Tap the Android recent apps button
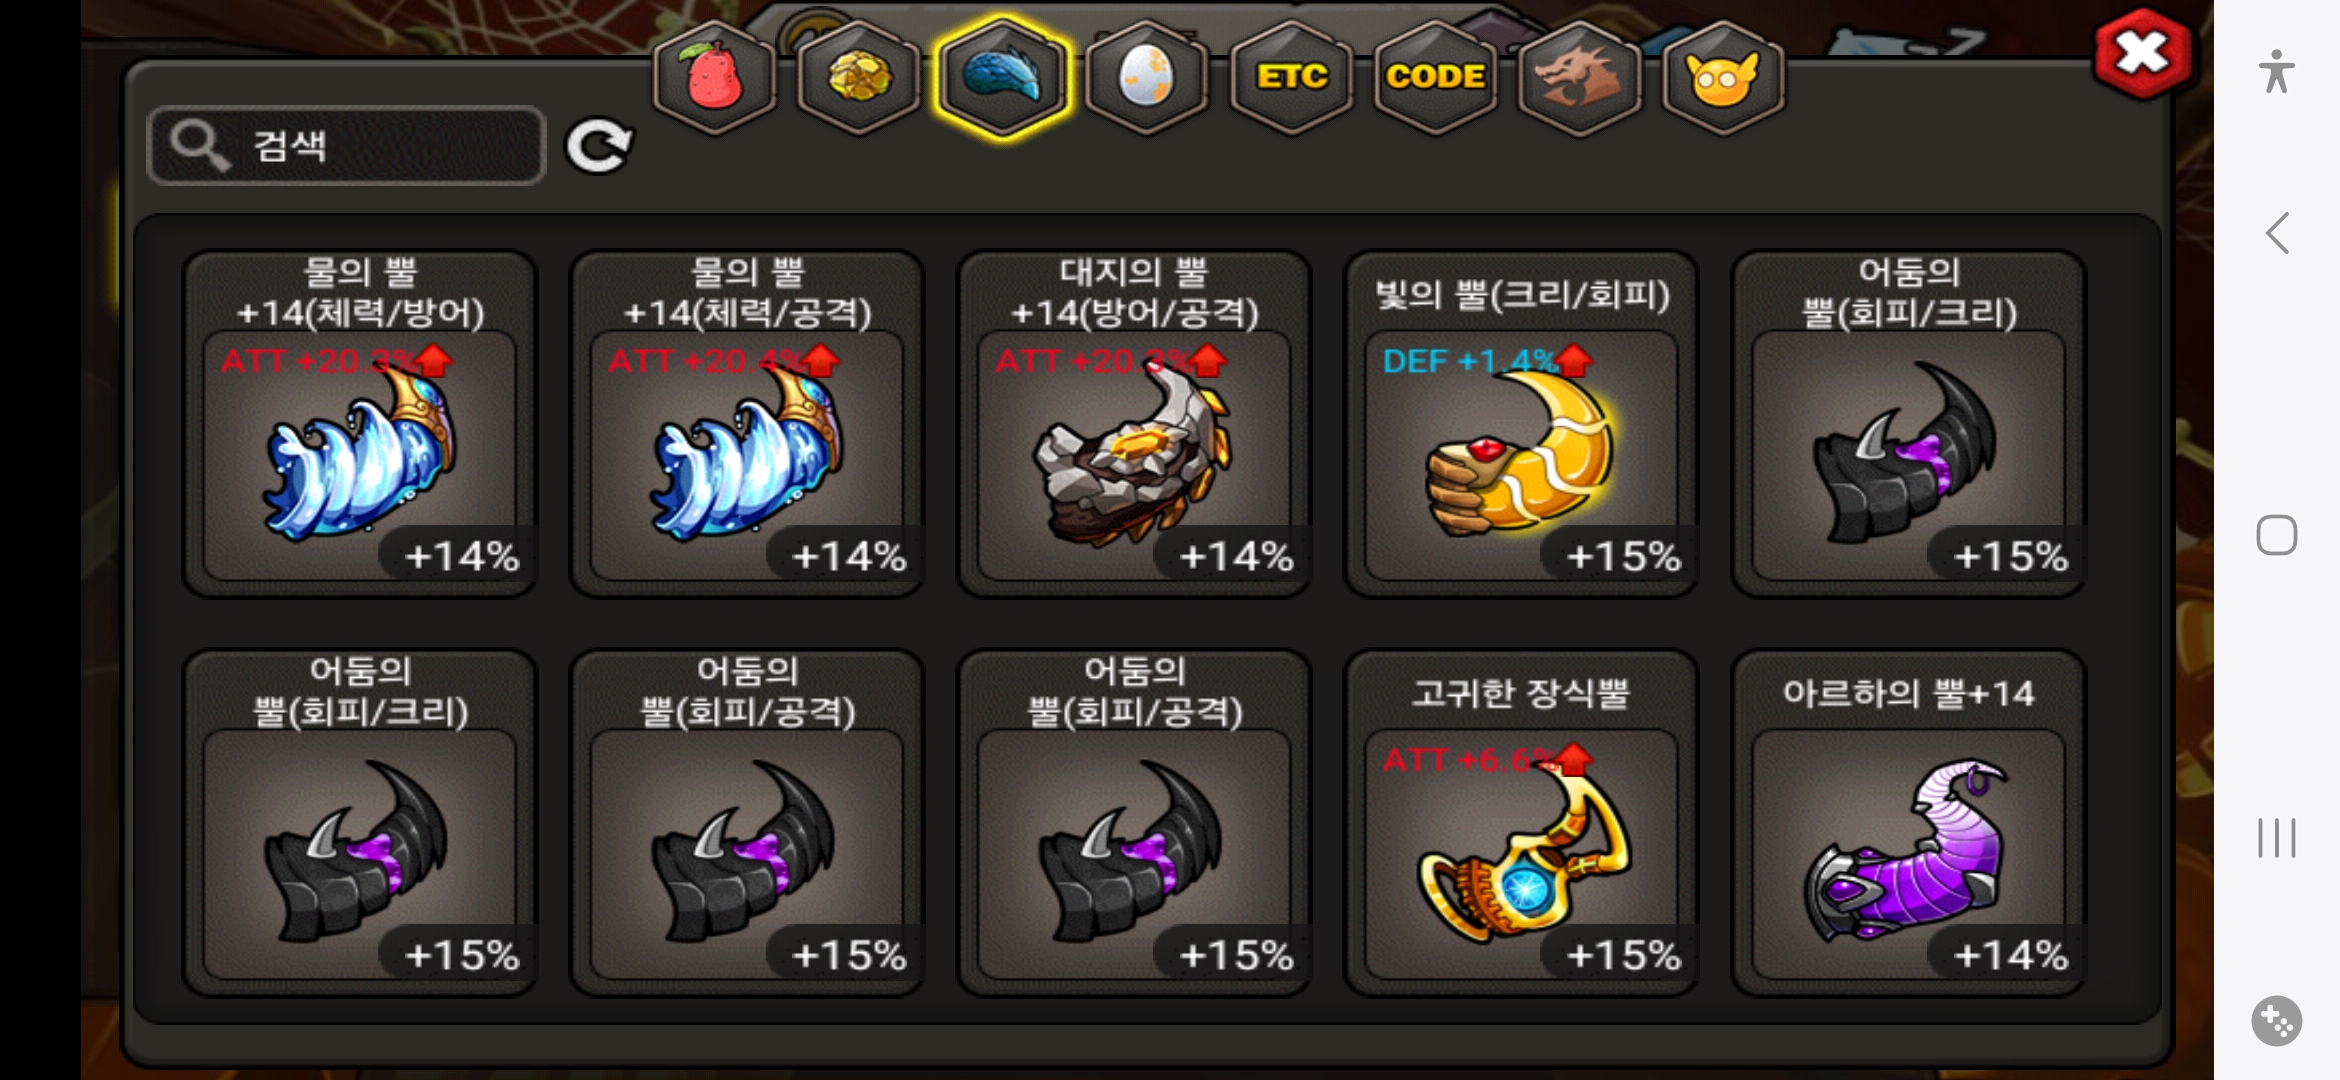 (x=2277, y=838)
